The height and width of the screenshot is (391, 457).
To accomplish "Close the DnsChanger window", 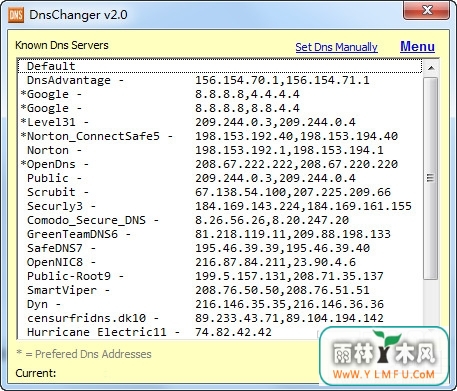I will point(426,10).
